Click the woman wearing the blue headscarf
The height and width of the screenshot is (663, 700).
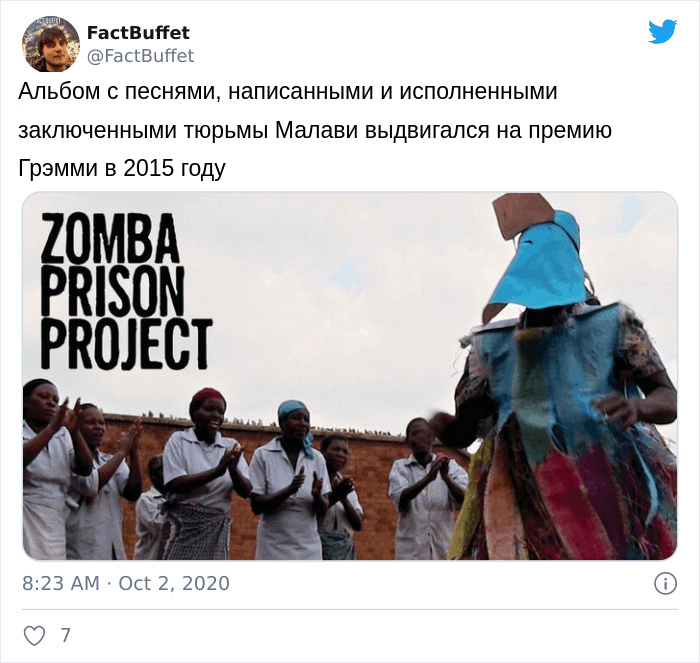click(291, 480)
